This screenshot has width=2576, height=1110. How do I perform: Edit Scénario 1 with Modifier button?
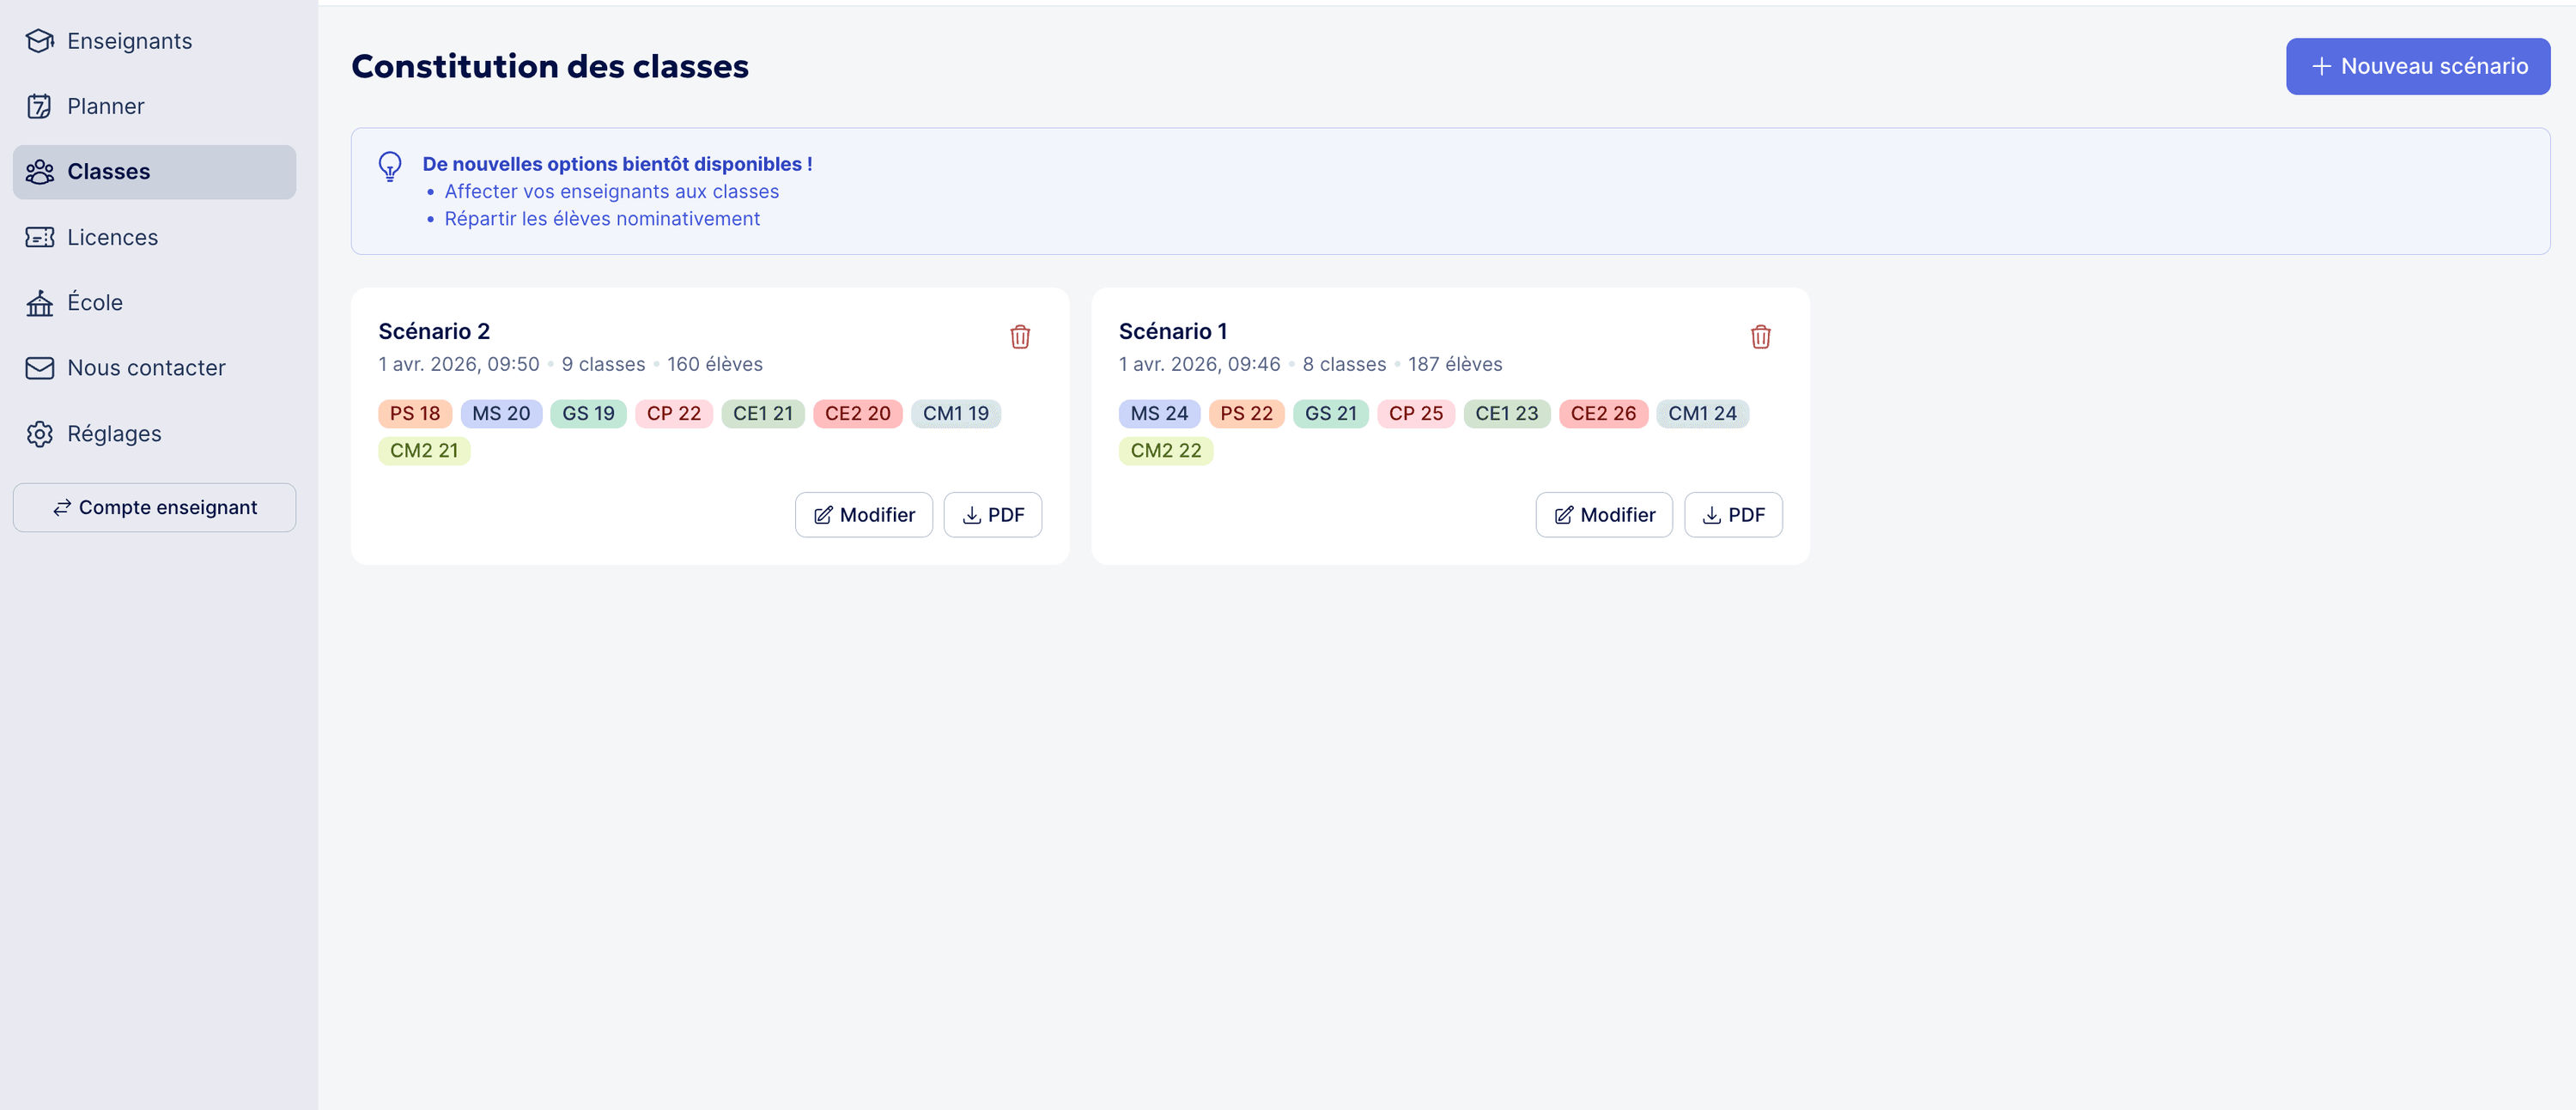(x=1603, y=515)
